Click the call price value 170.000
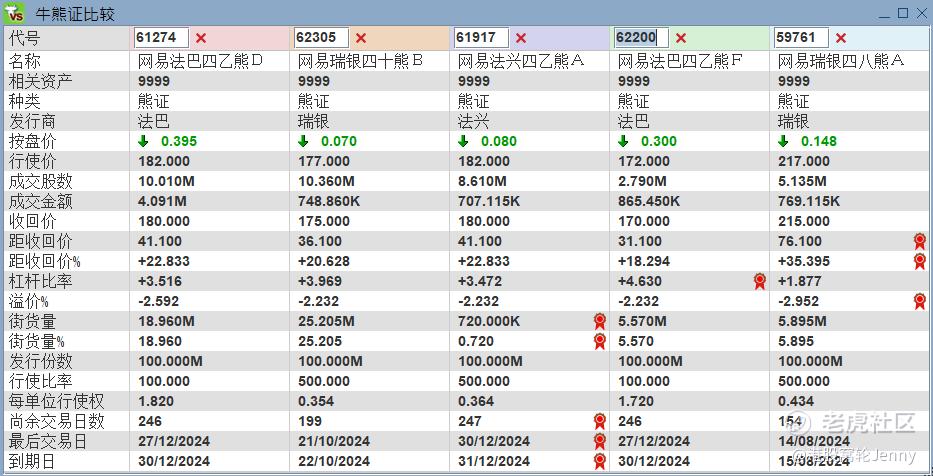The image size is (933, 476). [644, 221]
